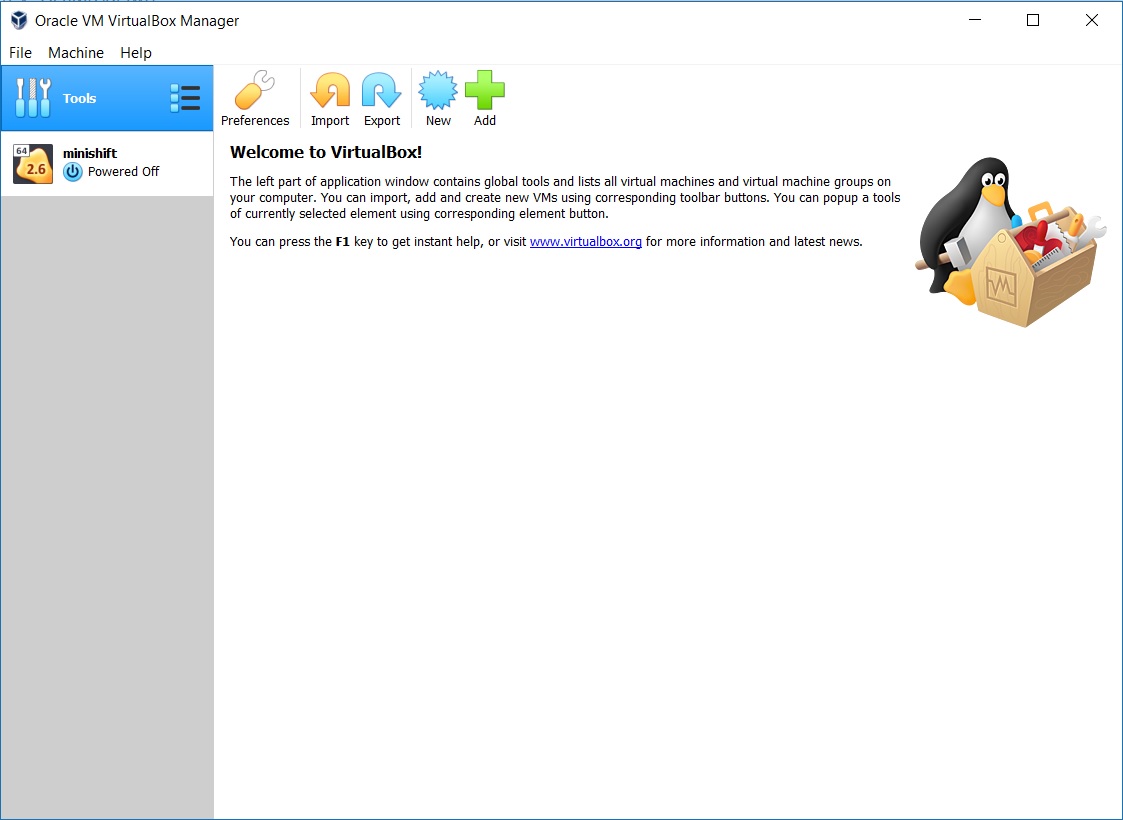Add an existing virtual machine
The image size is (1123, 820).
pyautogui.click(x=485, y=90)
